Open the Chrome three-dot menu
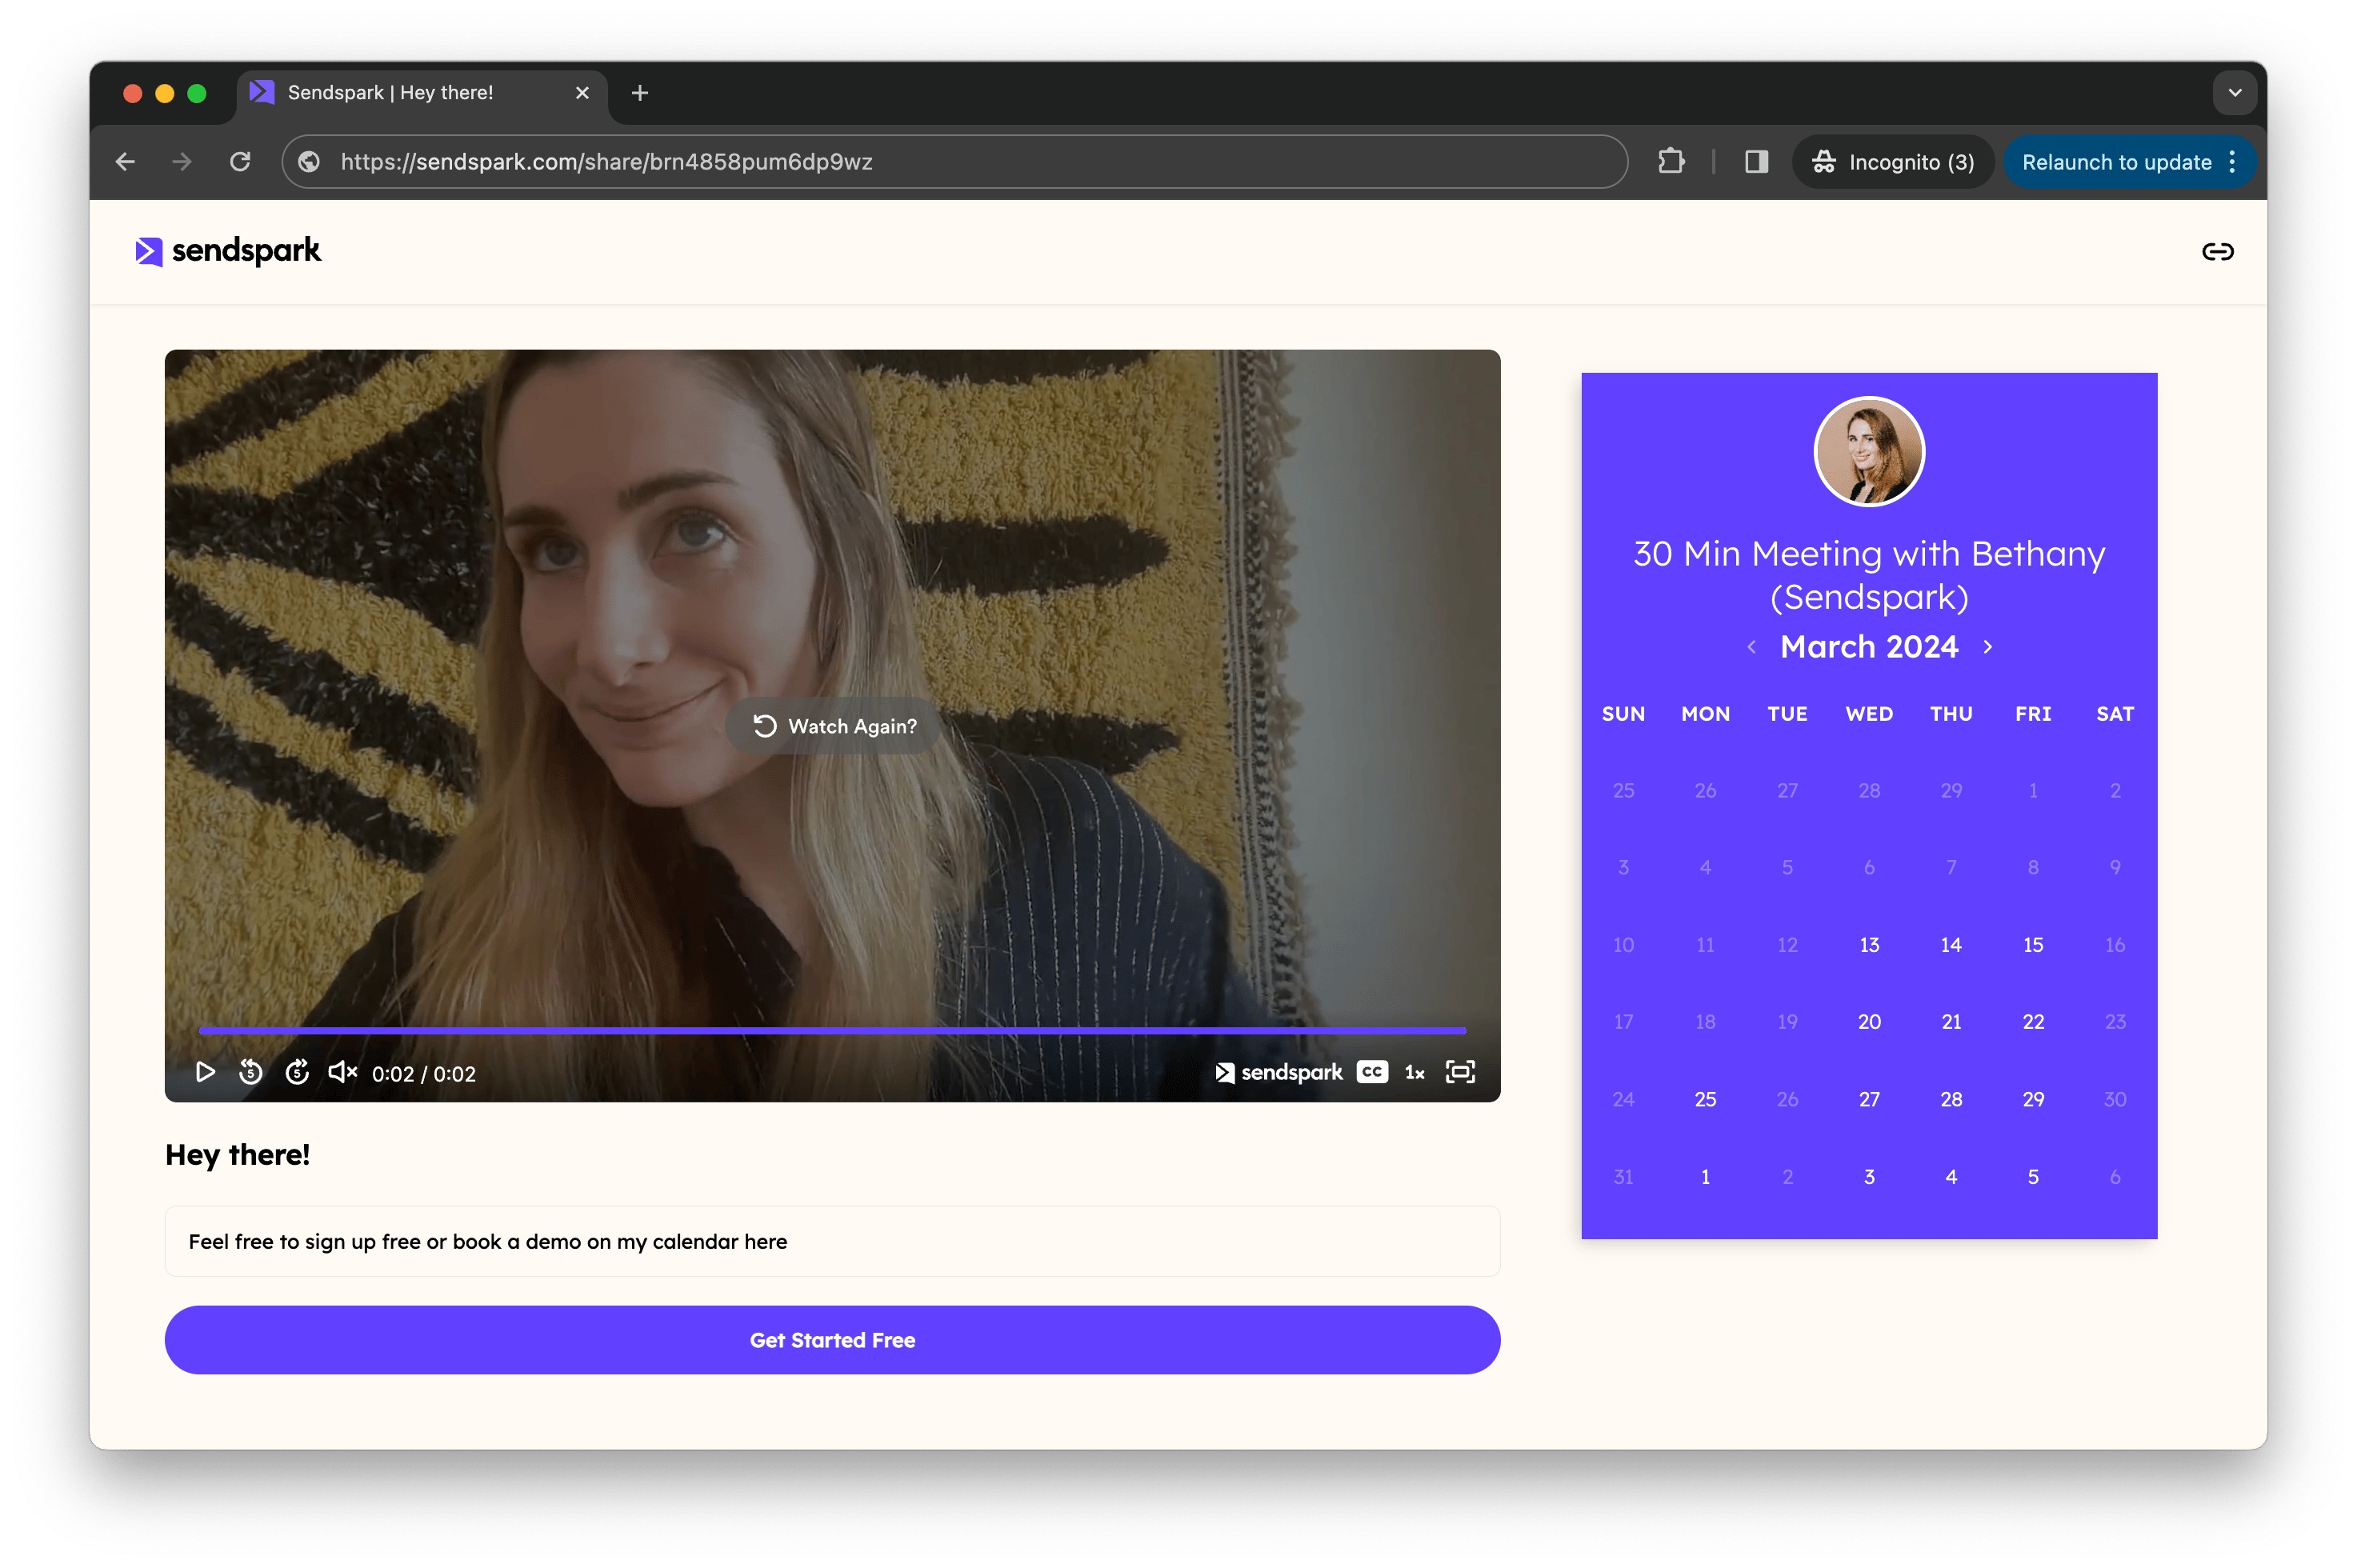Viewport: 2357px width, 1568px height. click(2232, 162)
